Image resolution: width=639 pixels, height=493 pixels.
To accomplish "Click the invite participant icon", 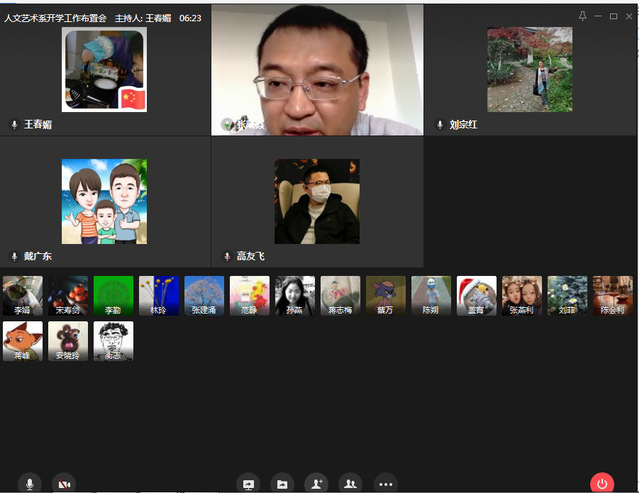I will (x=316, y=483).
